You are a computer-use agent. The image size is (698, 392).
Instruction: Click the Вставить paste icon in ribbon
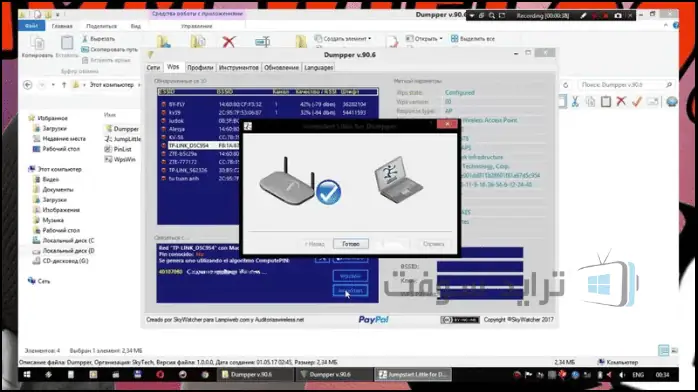(67, 43)
